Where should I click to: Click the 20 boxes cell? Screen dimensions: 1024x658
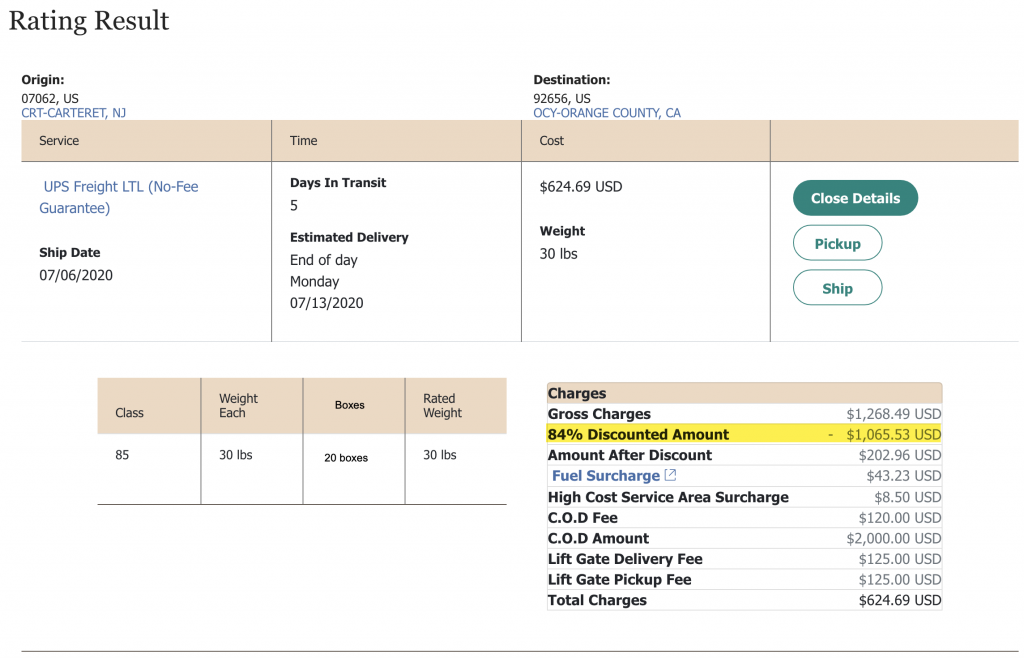point(346,458)
